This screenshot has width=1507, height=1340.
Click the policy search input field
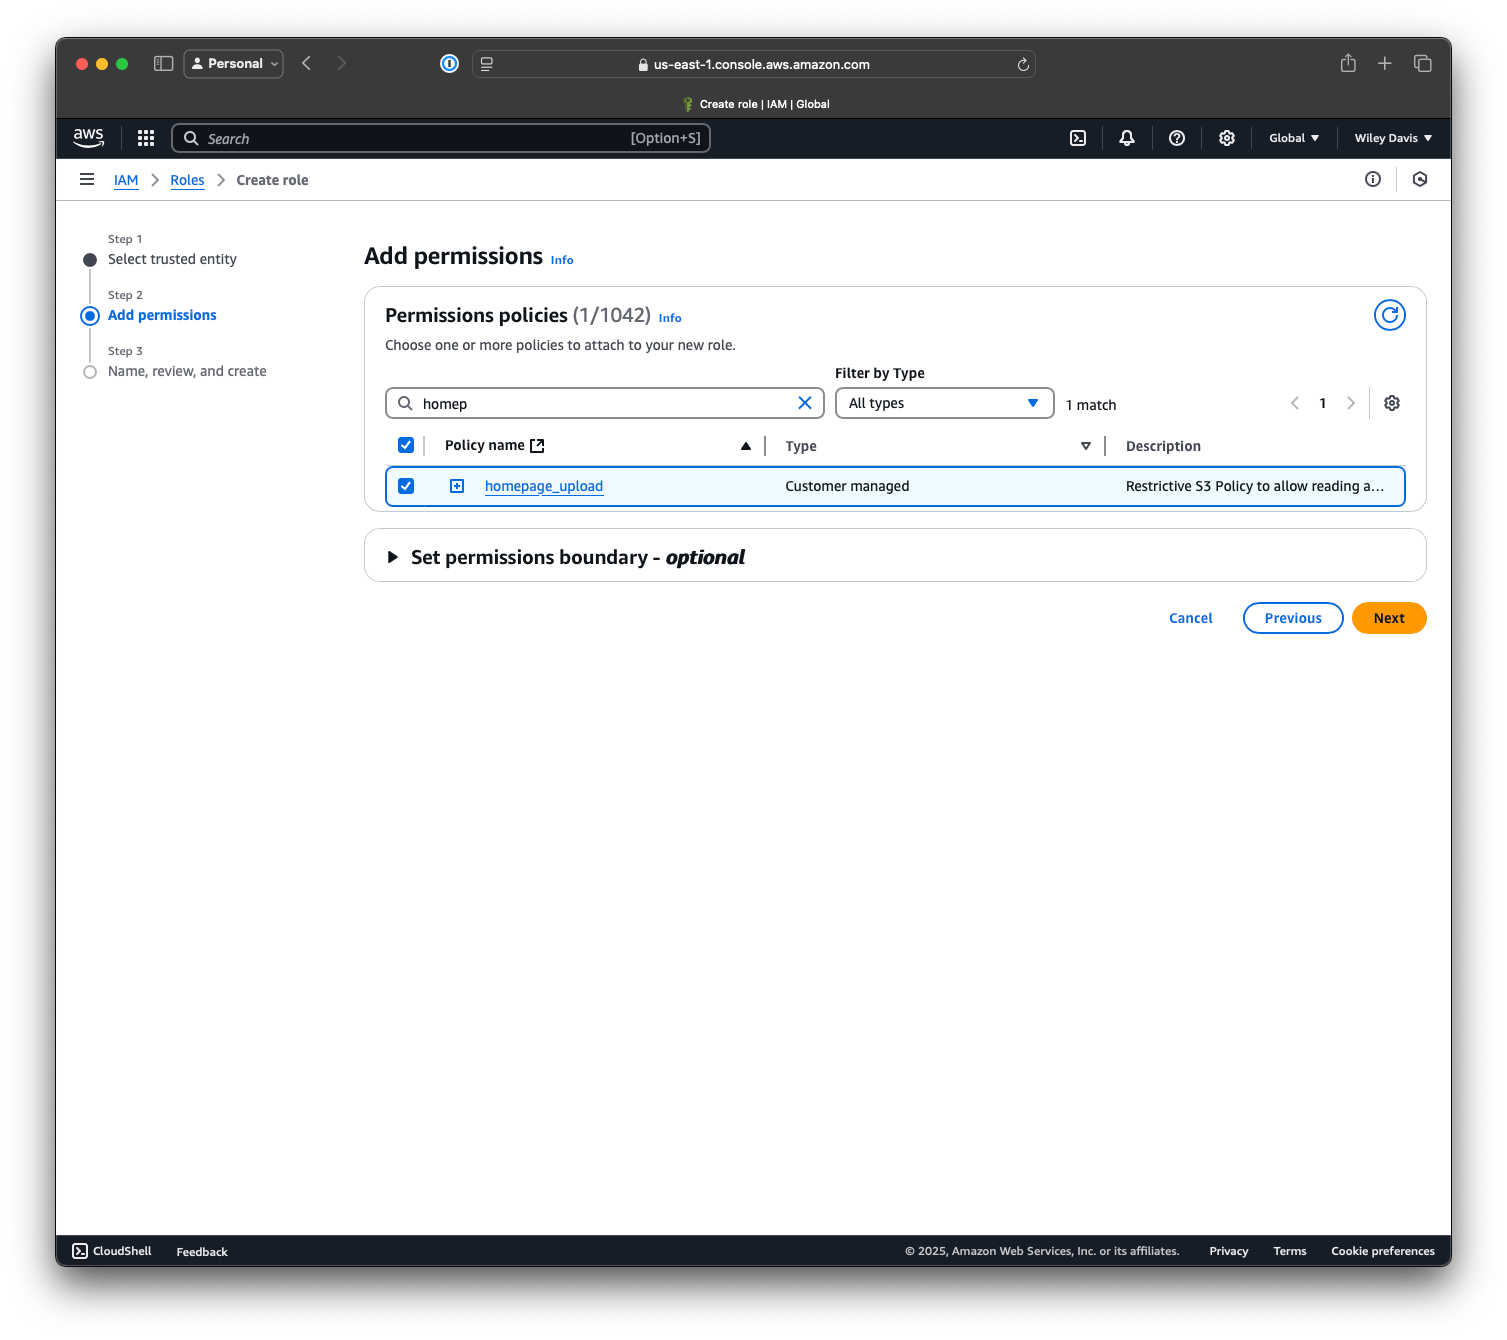600,403
